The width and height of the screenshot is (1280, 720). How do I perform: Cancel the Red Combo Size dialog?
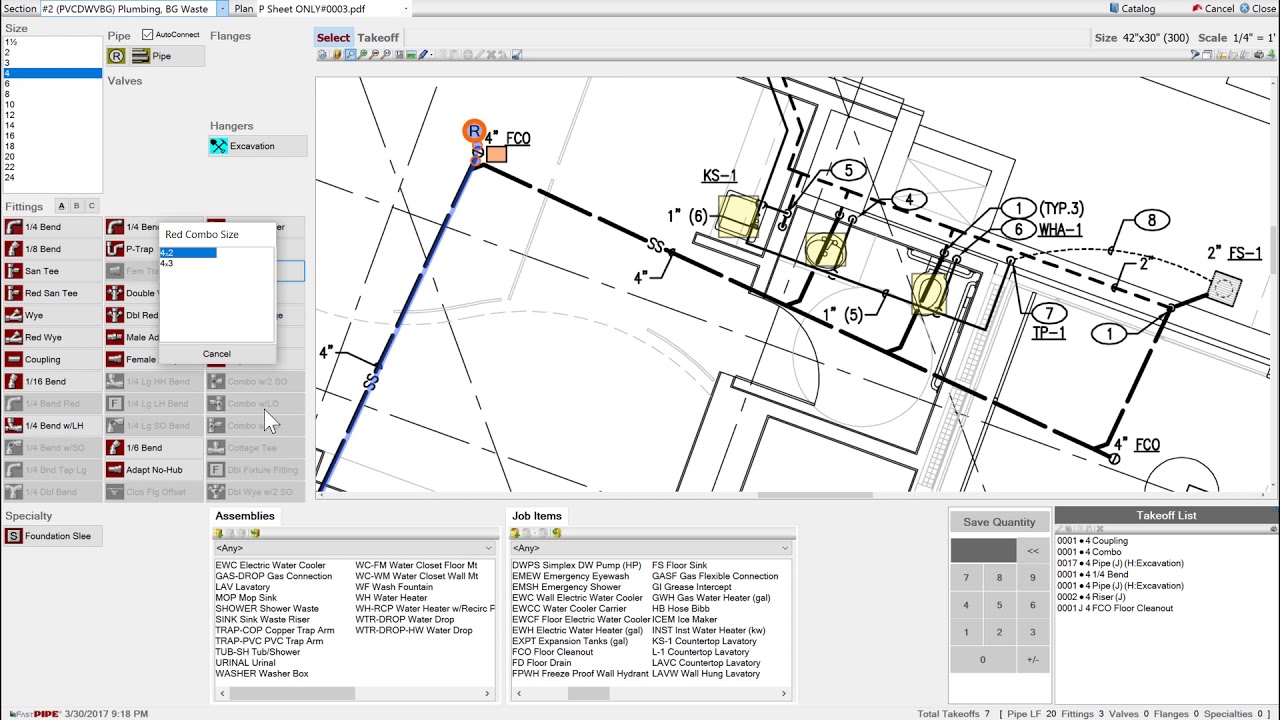(x=217, y=354)
